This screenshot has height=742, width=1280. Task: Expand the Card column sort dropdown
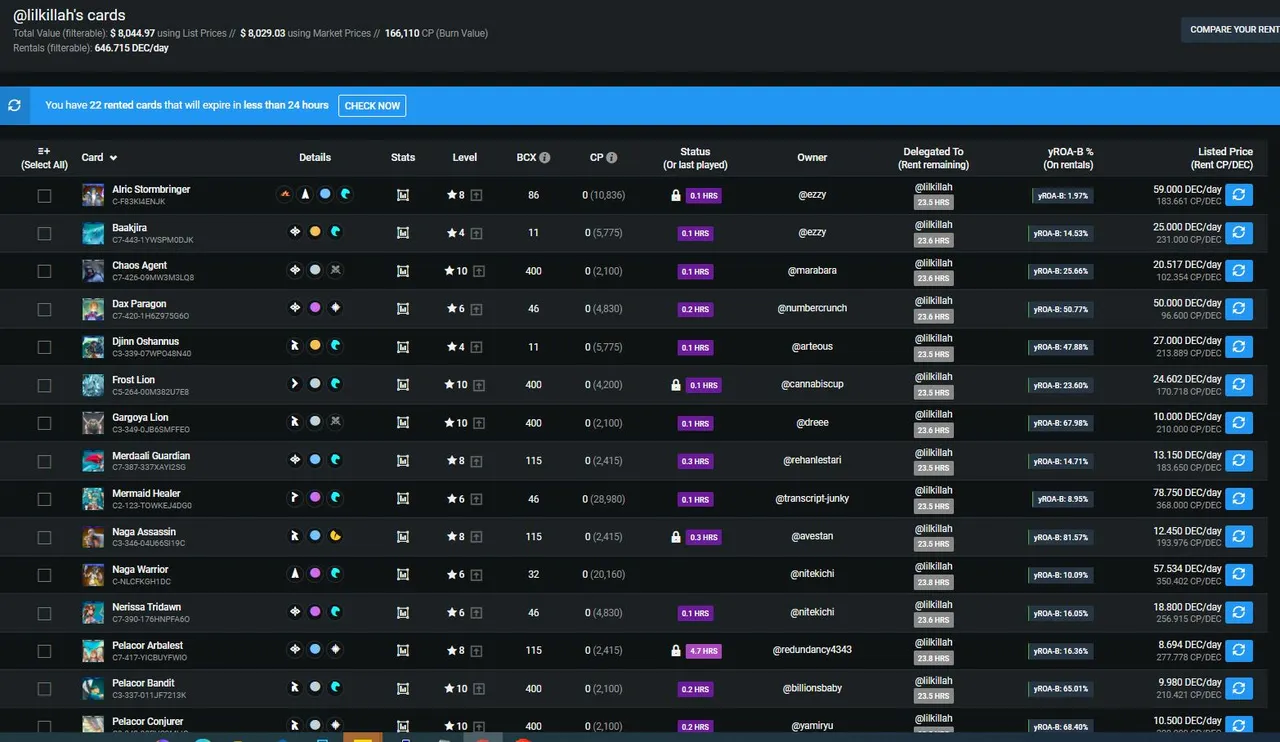113,158
